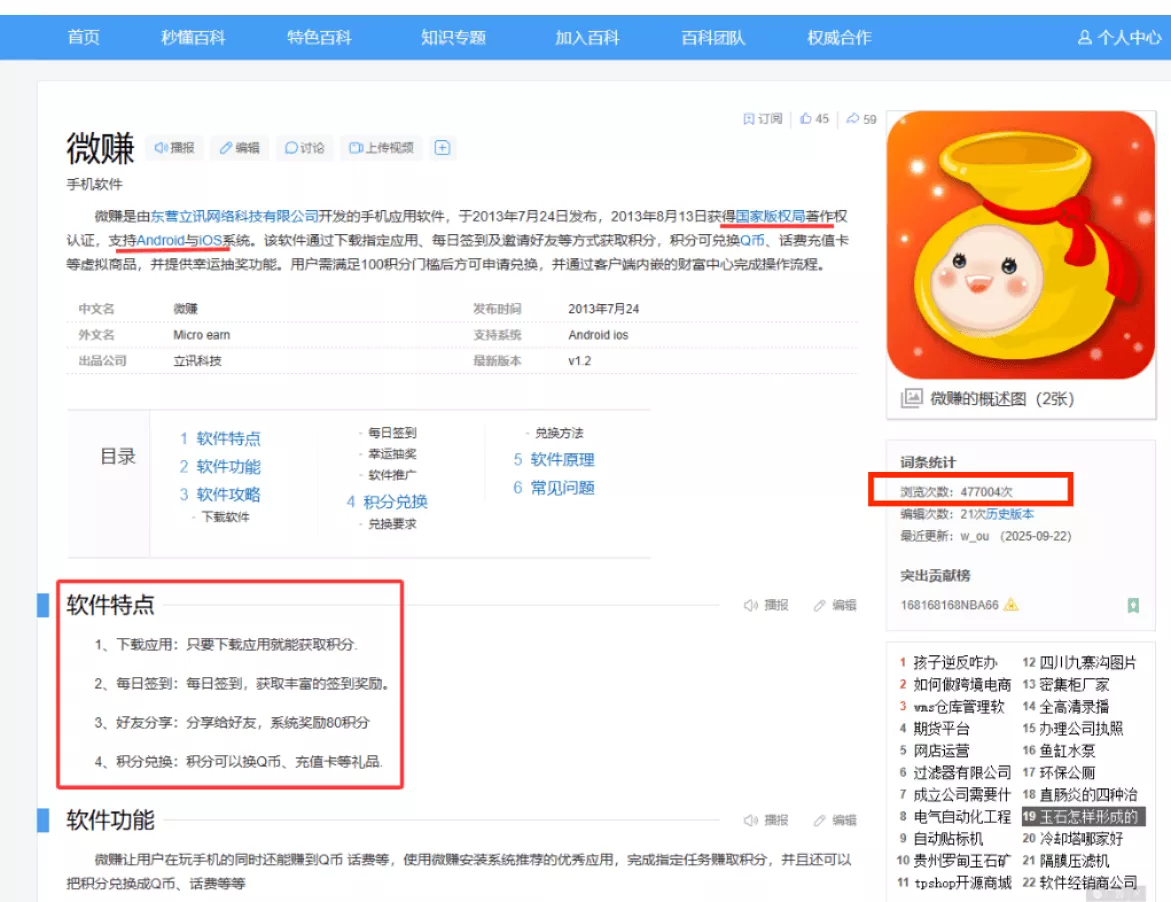Screen dimensions: 1171x902
Task: Open hot search 期货平台
Action: coord(941,729)
